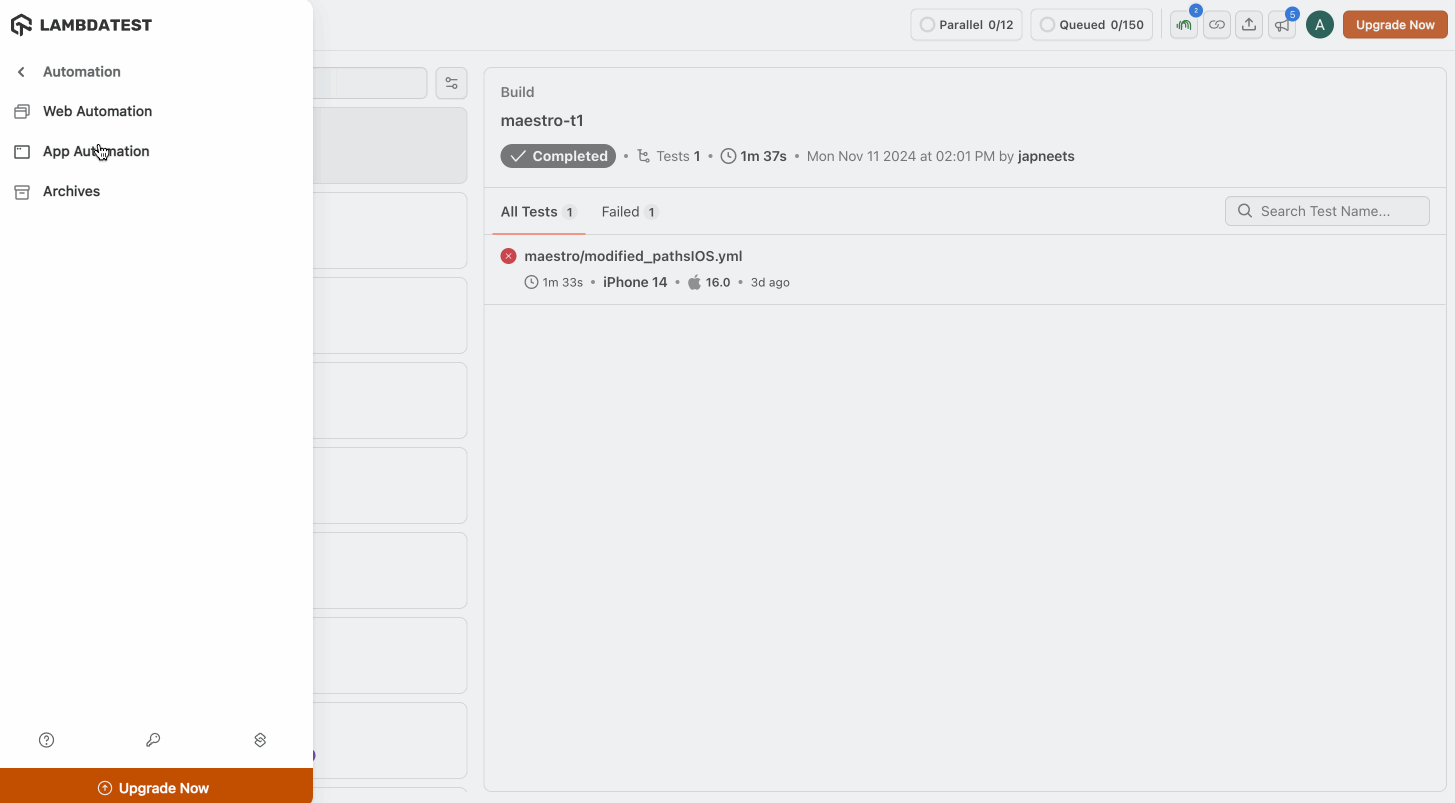Open announcements megaphone icon
This screenshot has width=1455, height=803.
pyautogui.click(x=1281, y=25)
